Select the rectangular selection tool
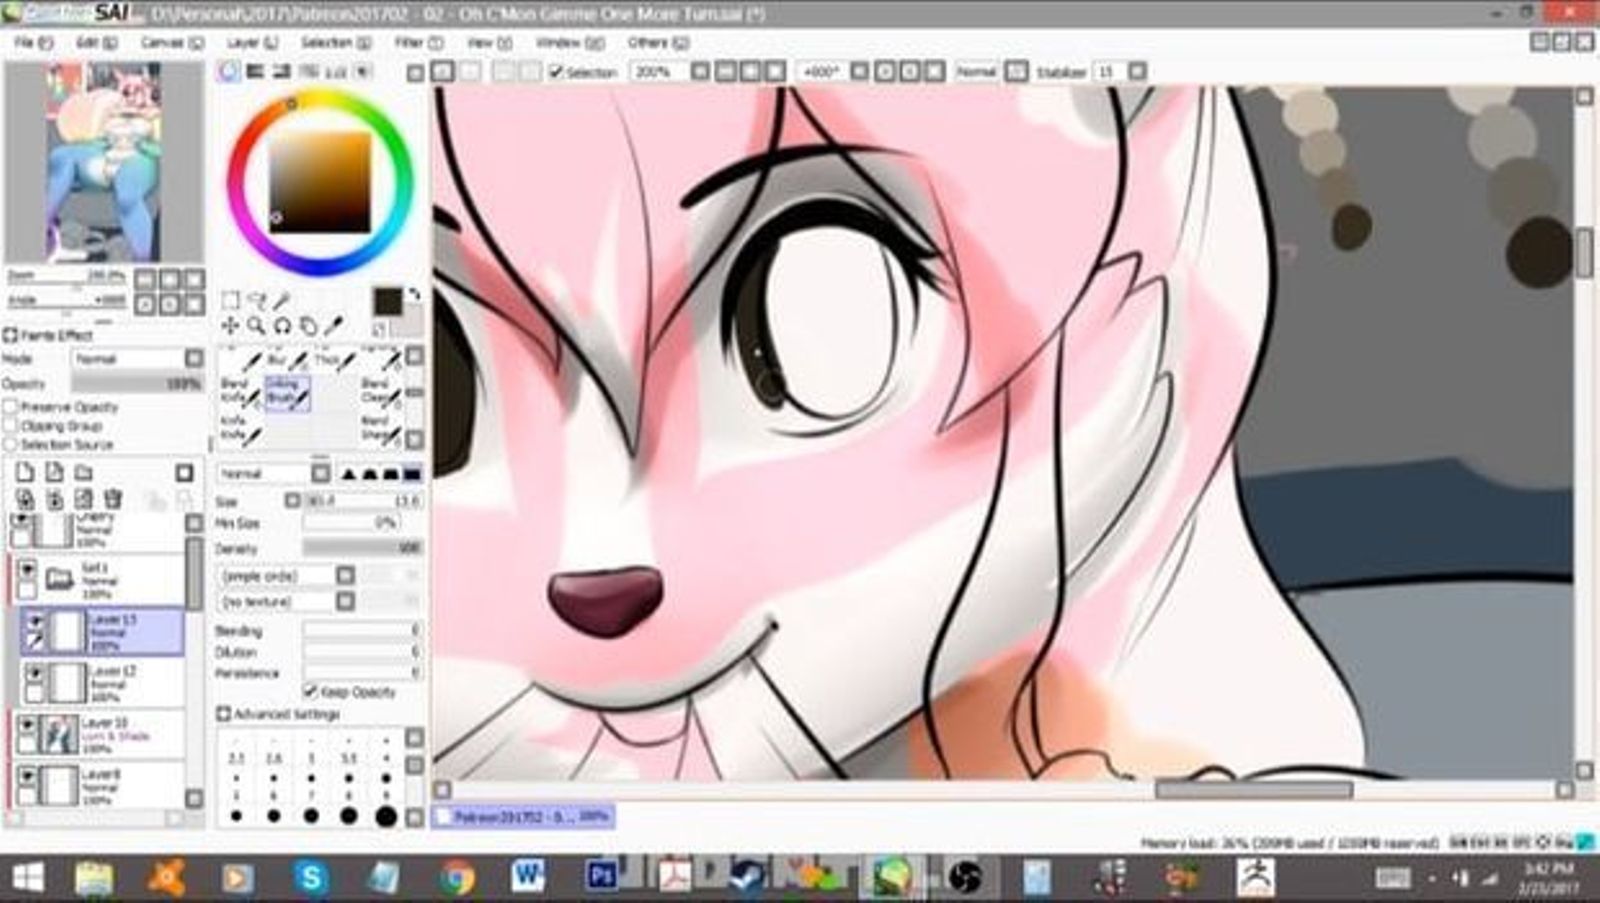The image size is (1600, 903). click(x=230, y=300)
